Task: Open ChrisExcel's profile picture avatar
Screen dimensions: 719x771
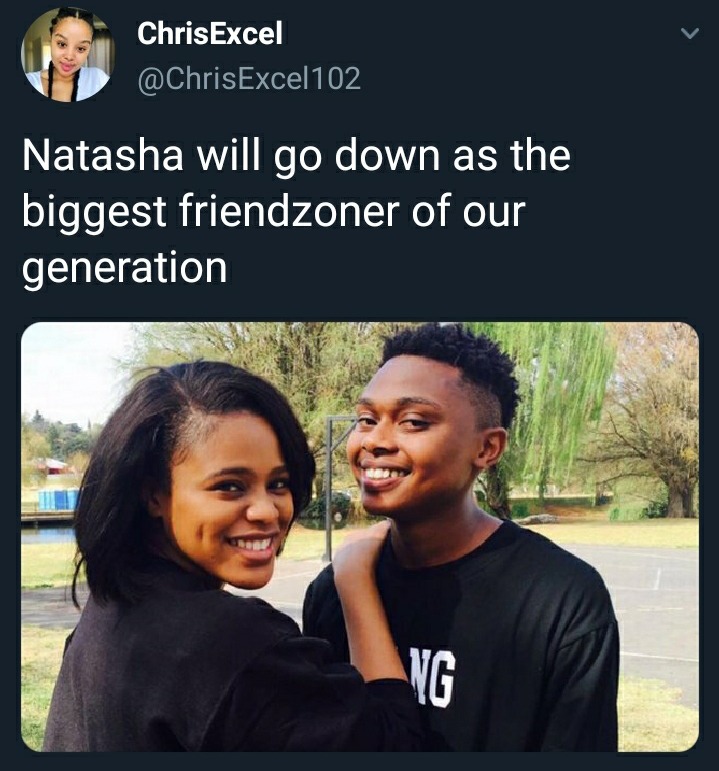Action: pyautogui.click(x=67, y=55)
